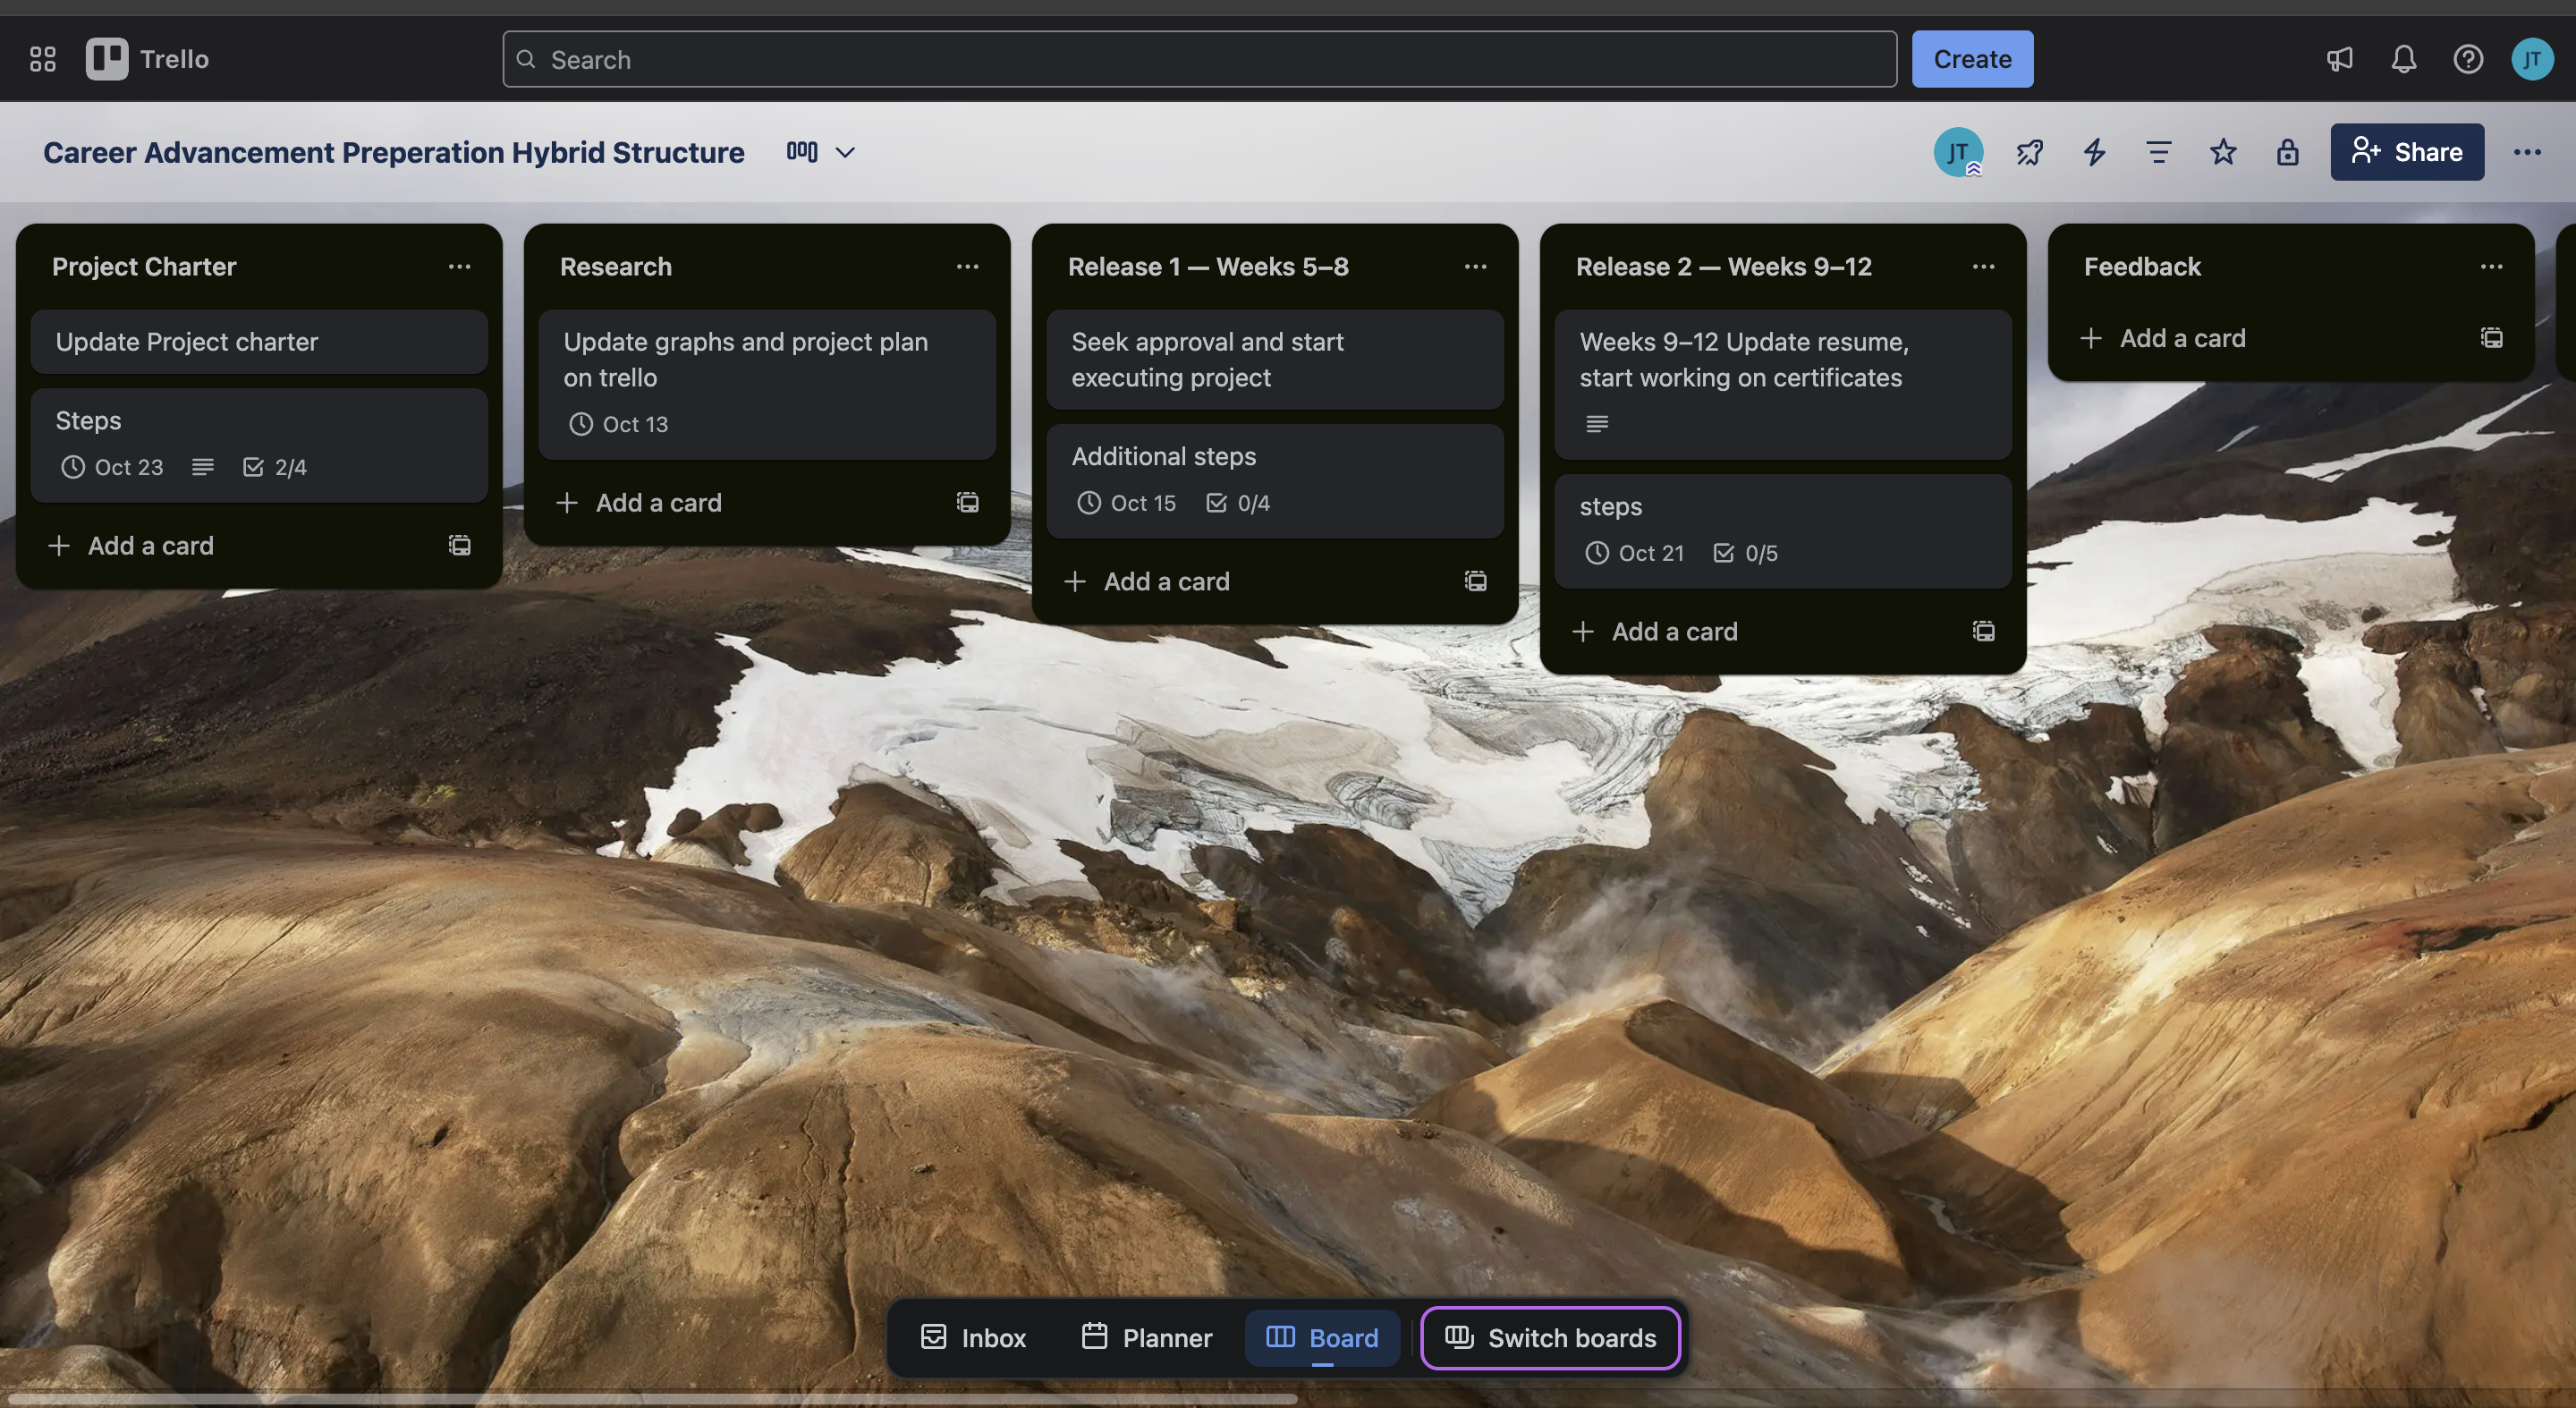Create card from template in the Feedback list
2576x1408 pixels.
[x=2491, y=338]
